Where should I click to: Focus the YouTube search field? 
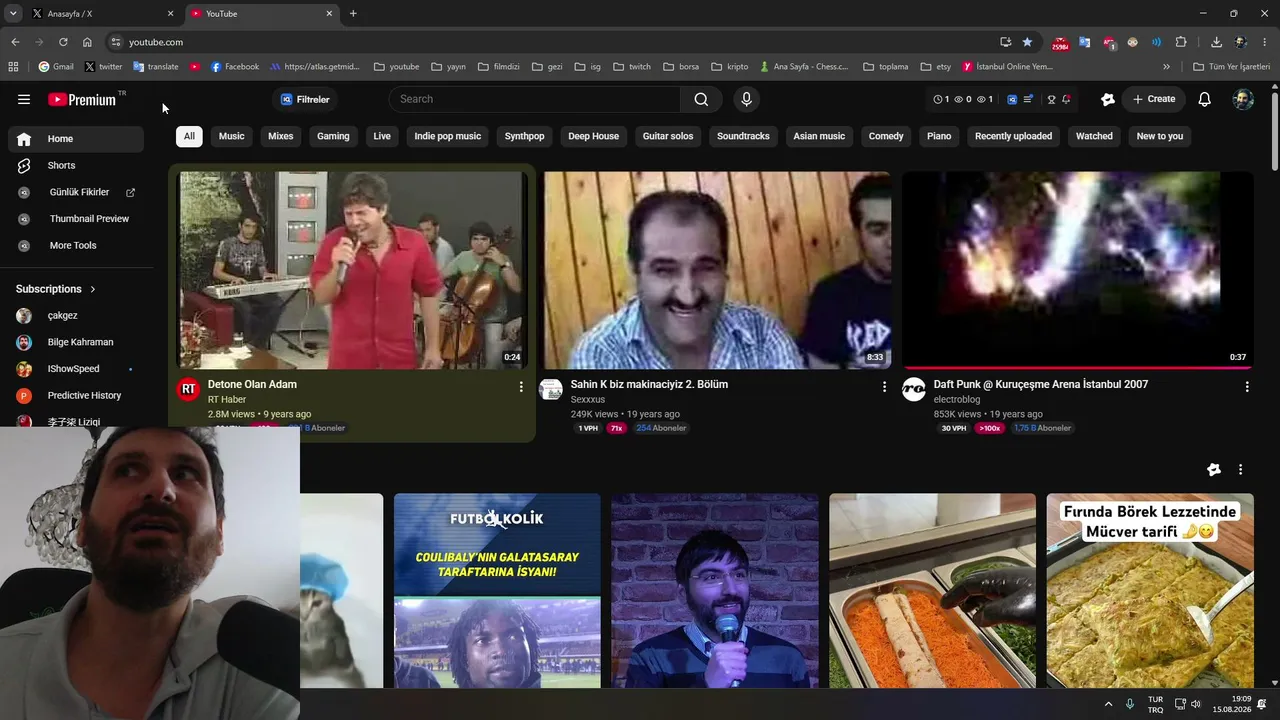click(535, 99)
